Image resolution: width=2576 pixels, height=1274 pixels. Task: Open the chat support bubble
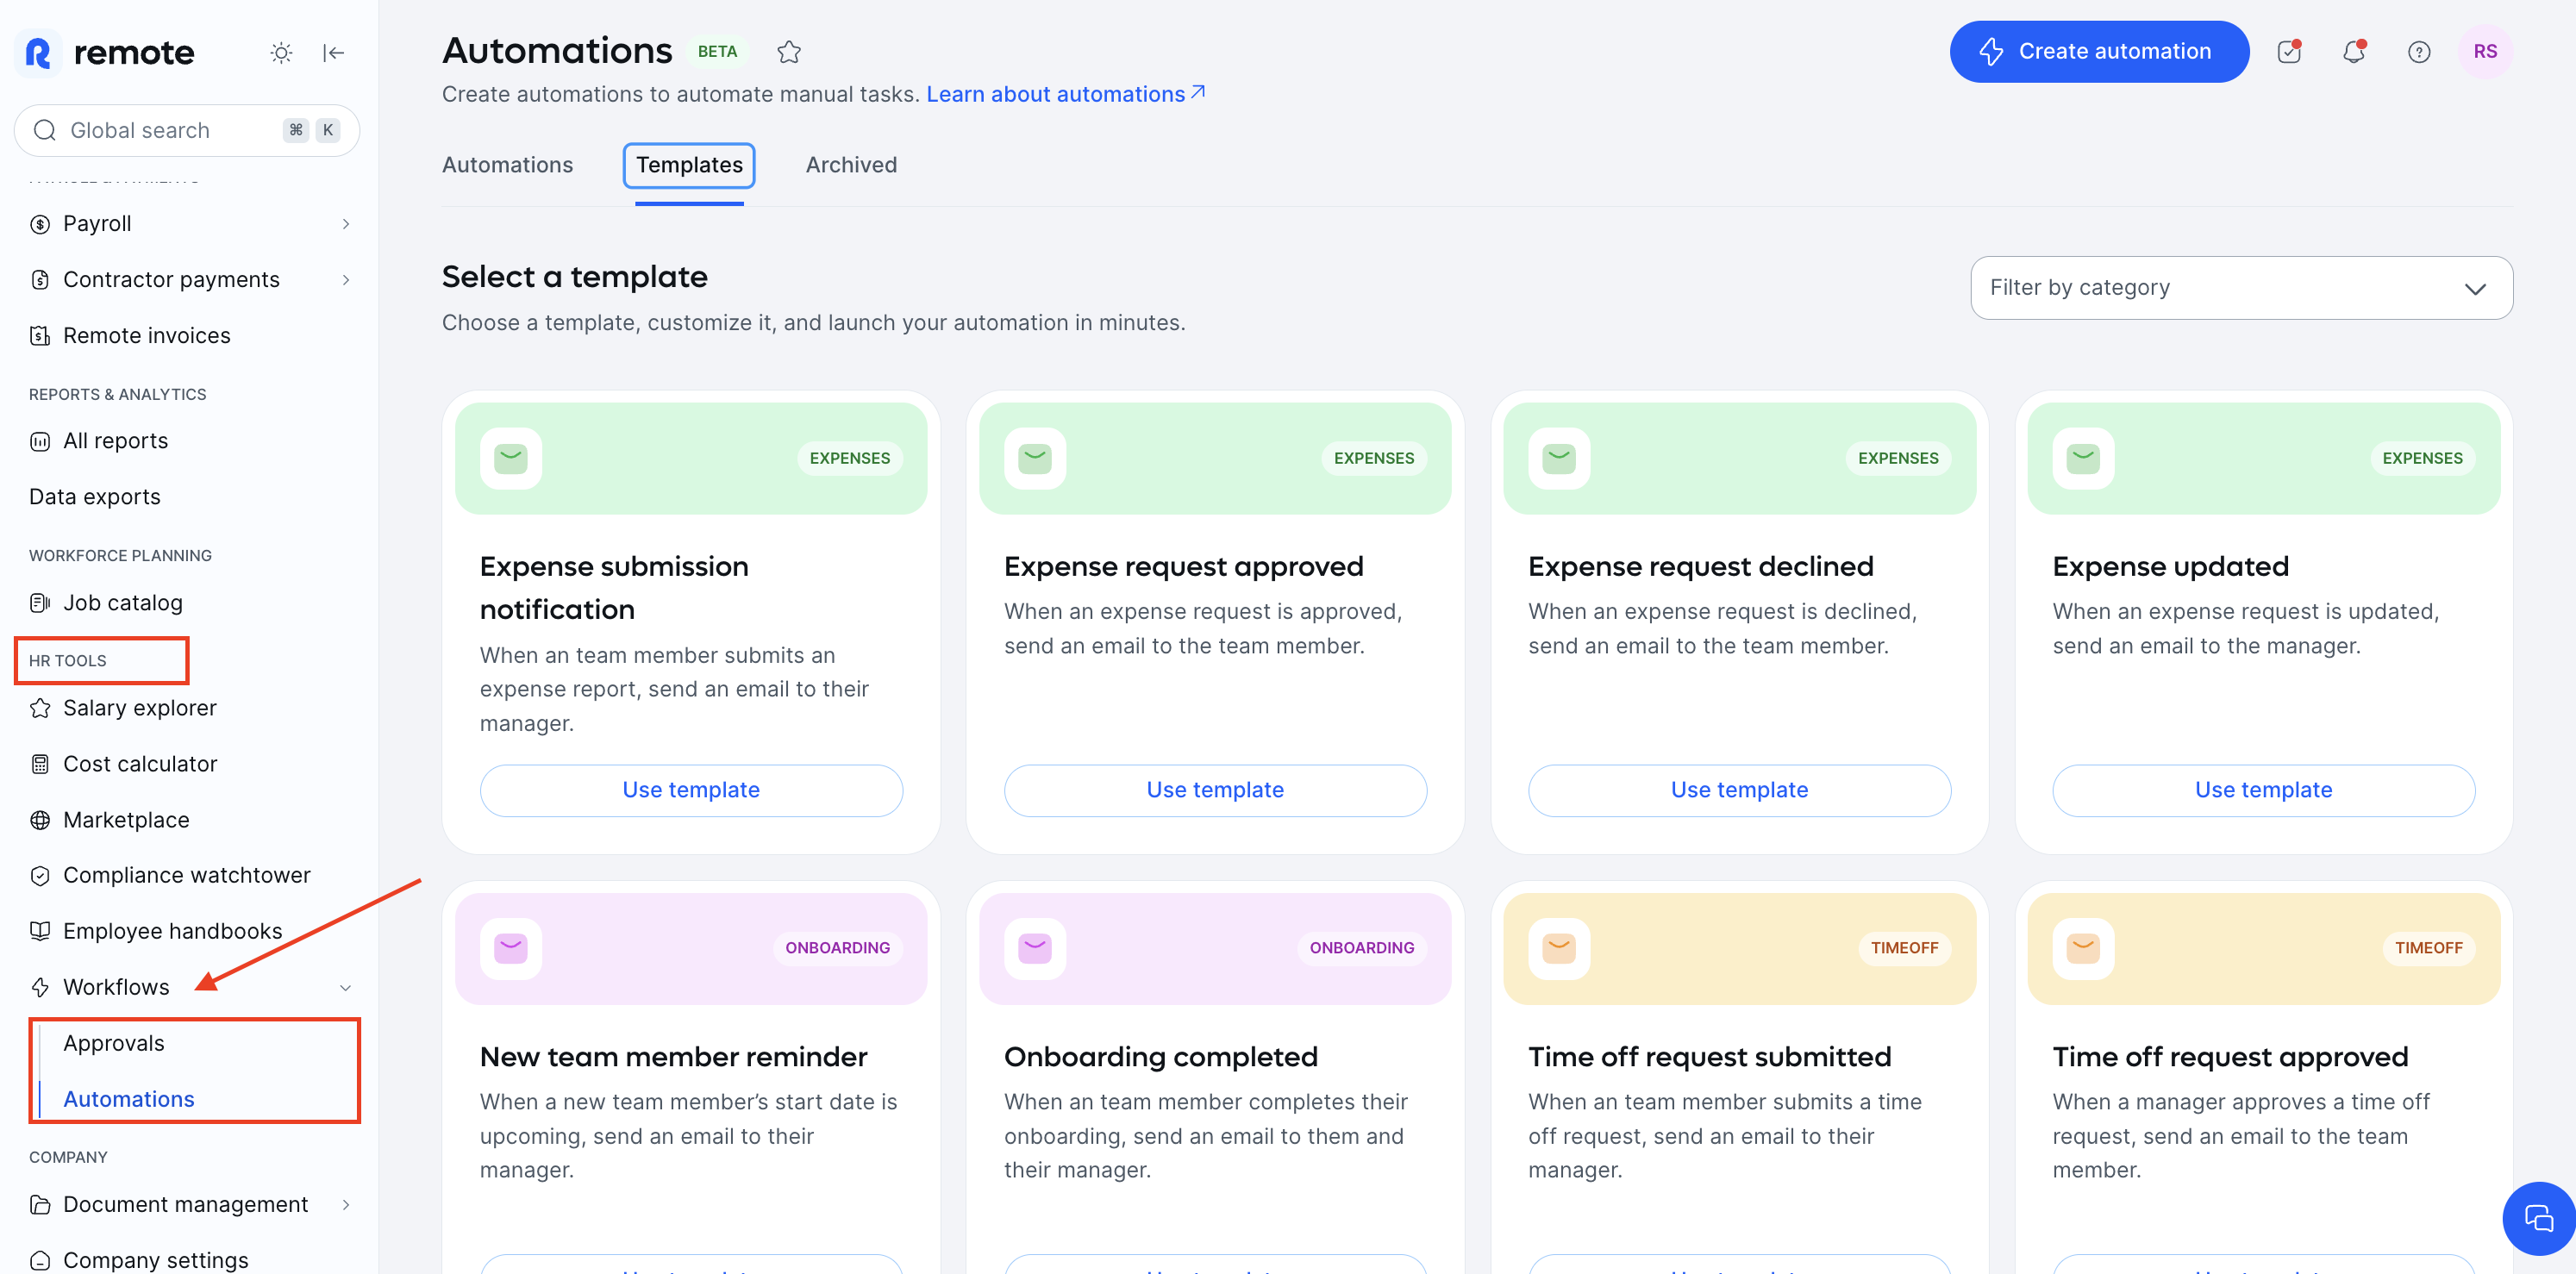tap(2539, 1218)
